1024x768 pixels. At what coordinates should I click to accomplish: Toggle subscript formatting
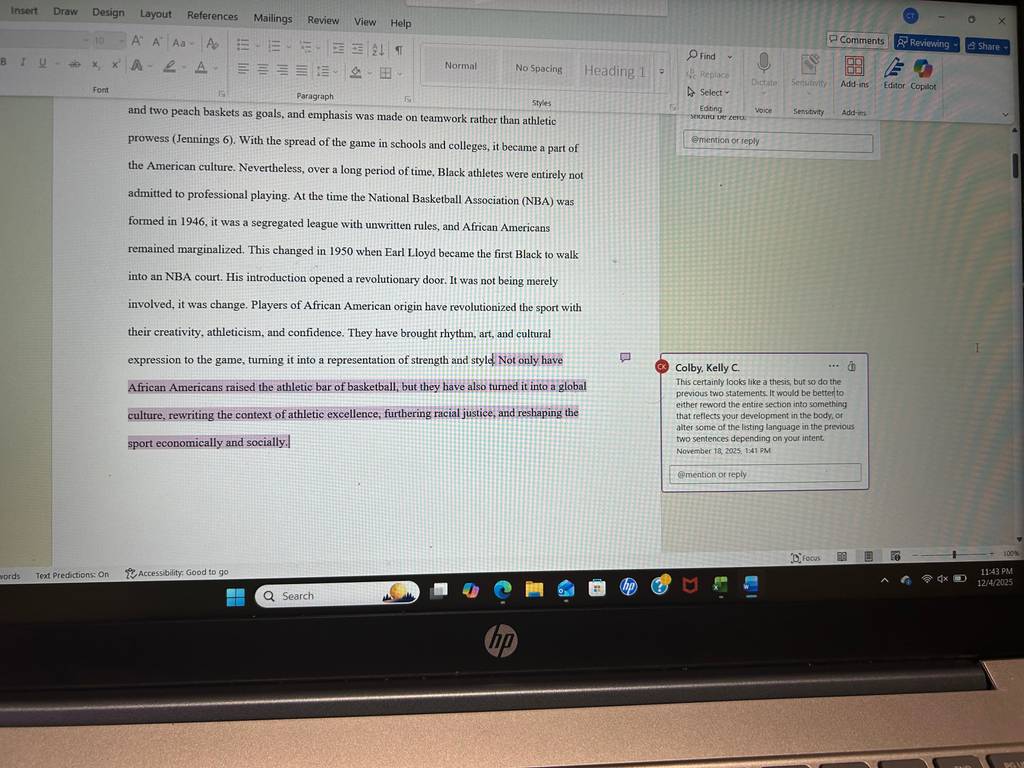point(95,64)
